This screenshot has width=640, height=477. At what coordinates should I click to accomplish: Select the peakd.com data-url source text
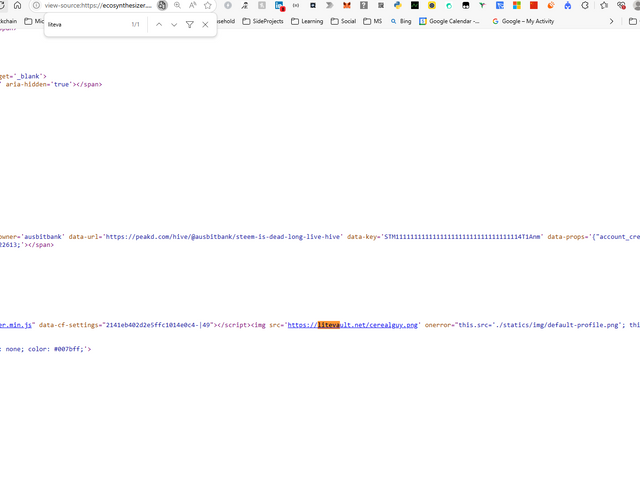(222, 236)
